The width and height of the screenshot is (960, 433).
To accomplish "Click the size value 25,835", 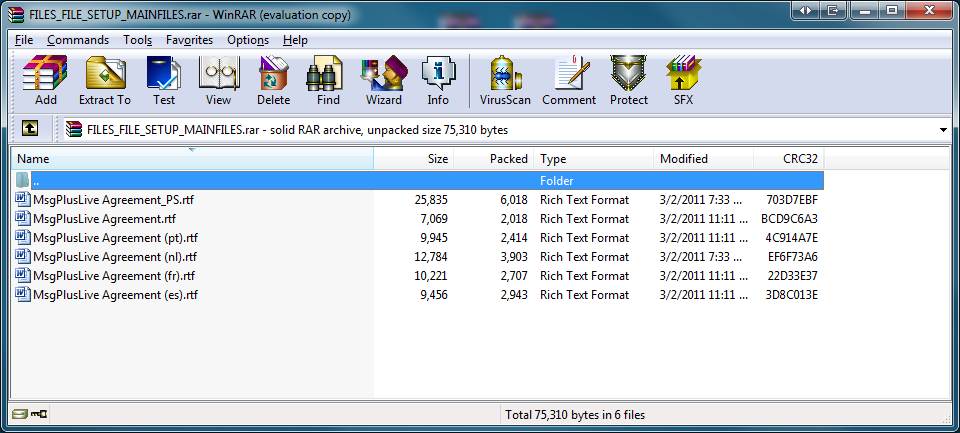I will (x=431, y=200).
